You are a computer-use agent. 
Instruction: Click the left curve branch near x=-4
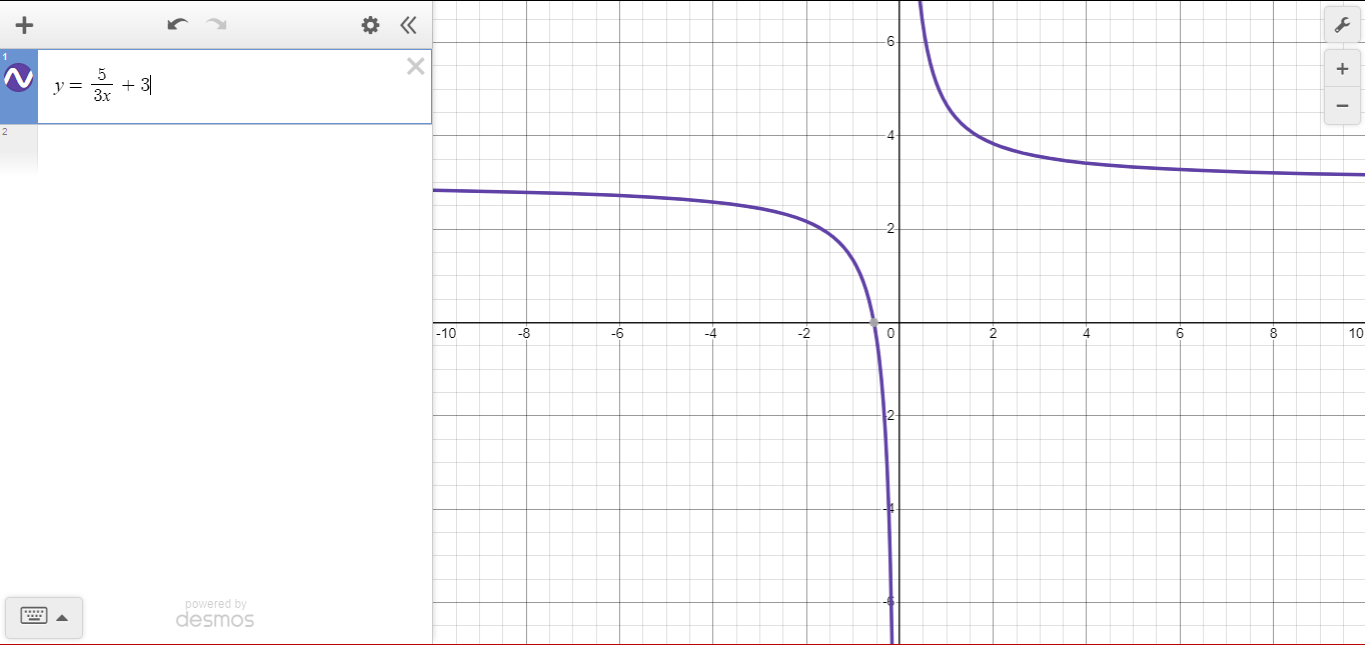tap(711, 203)
